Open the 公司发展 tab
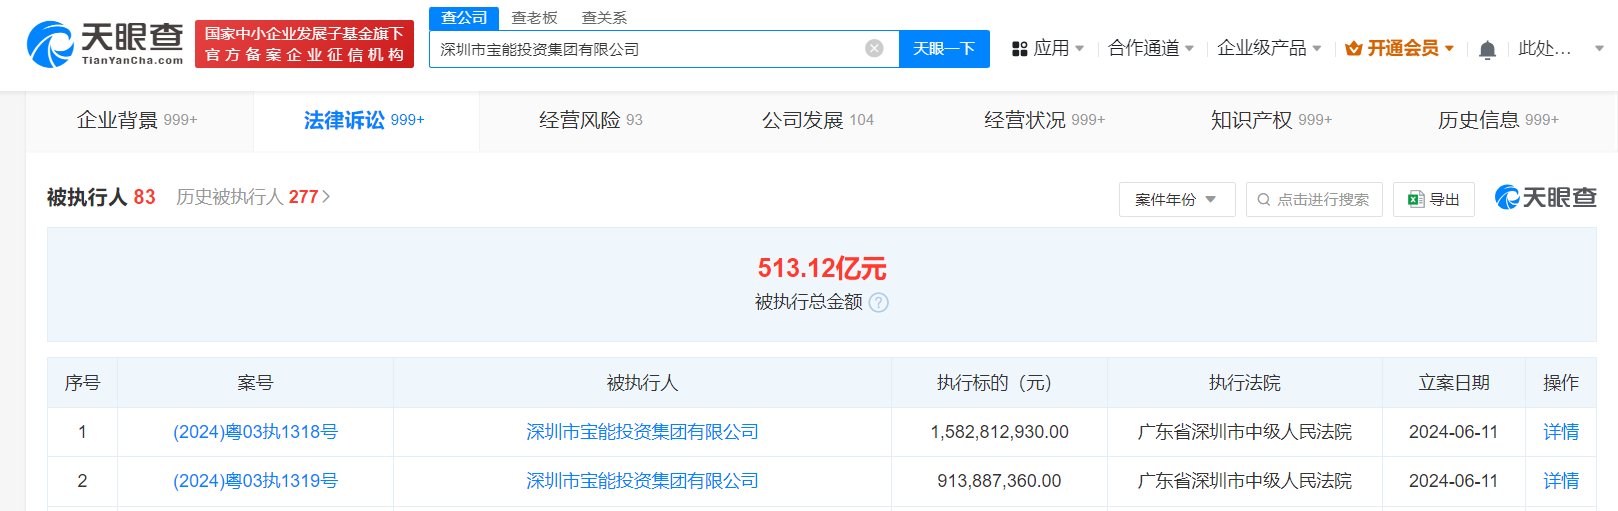Screen dimensions: 1618x511 (818, 120)
